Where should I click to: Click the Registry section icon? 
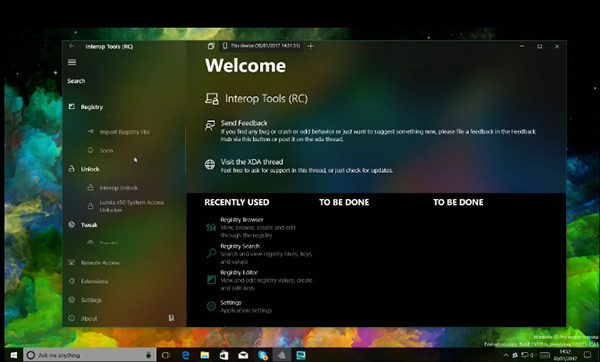(x=72, y=106)
